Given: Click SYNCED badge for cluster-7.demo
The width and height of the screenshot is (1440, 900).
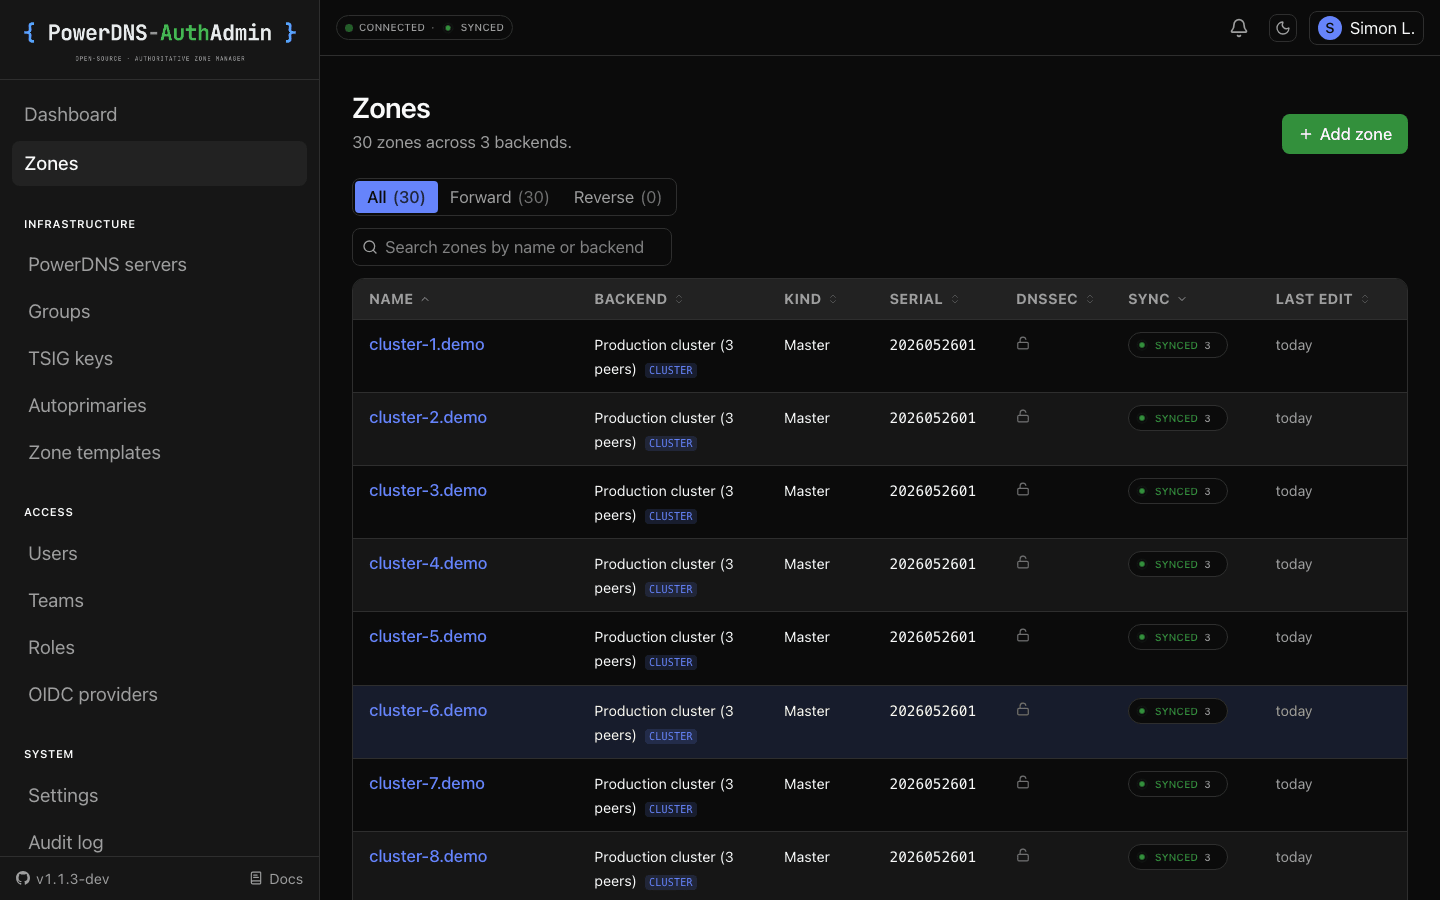Looking at the screenshot, I should click(1177, 784).
